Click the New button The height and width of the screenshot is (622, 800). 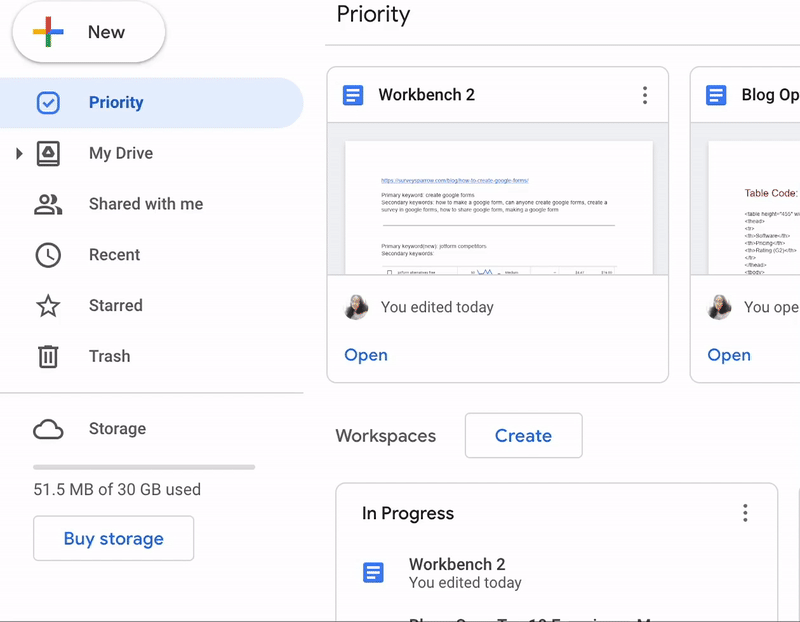(x=88, y=31)
